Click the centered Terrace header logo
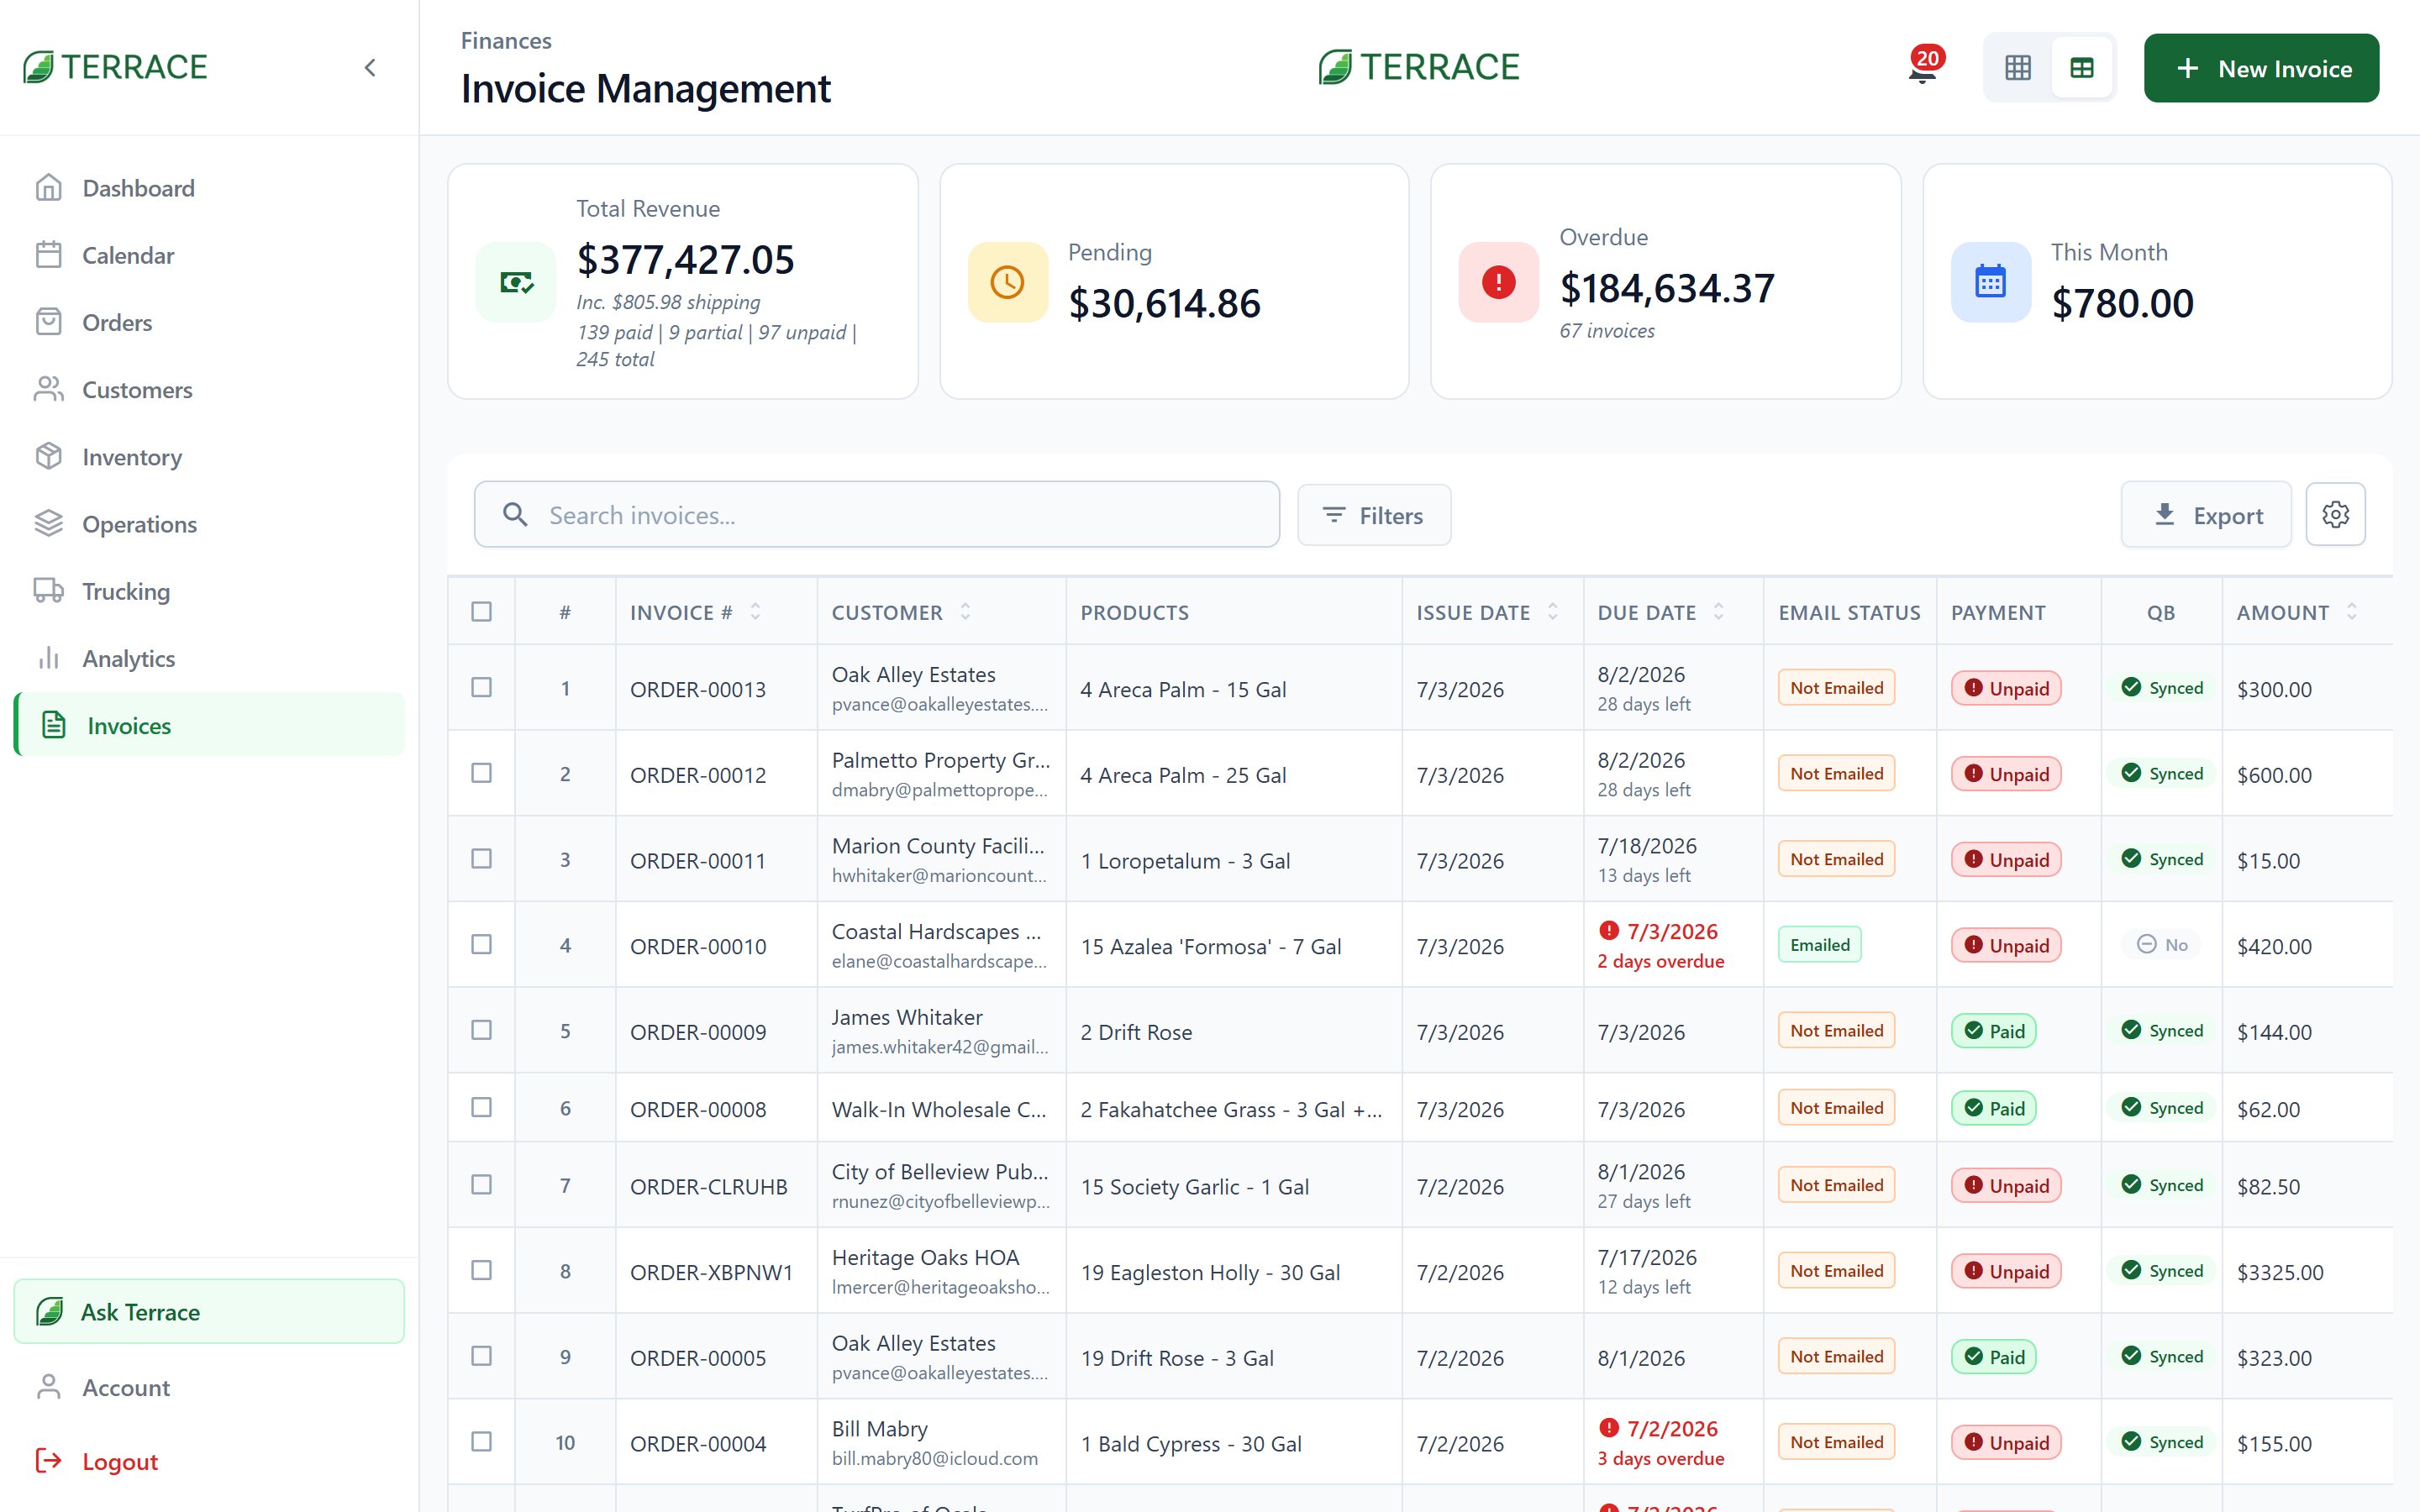This screenshot has height=1512, width=2420. point(1419,67)
